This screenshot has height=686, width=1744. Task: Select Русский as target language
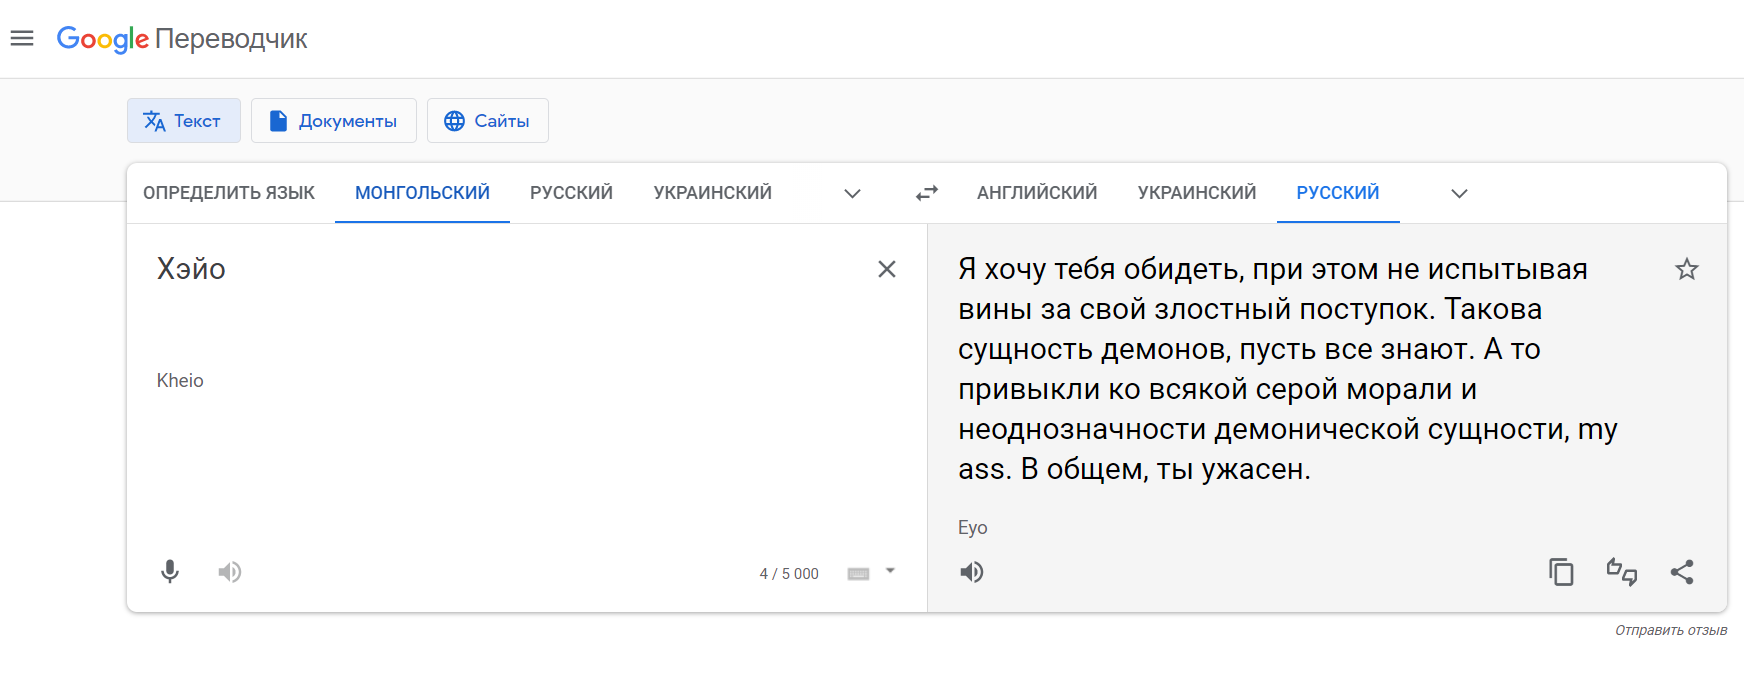[1338, 193]
